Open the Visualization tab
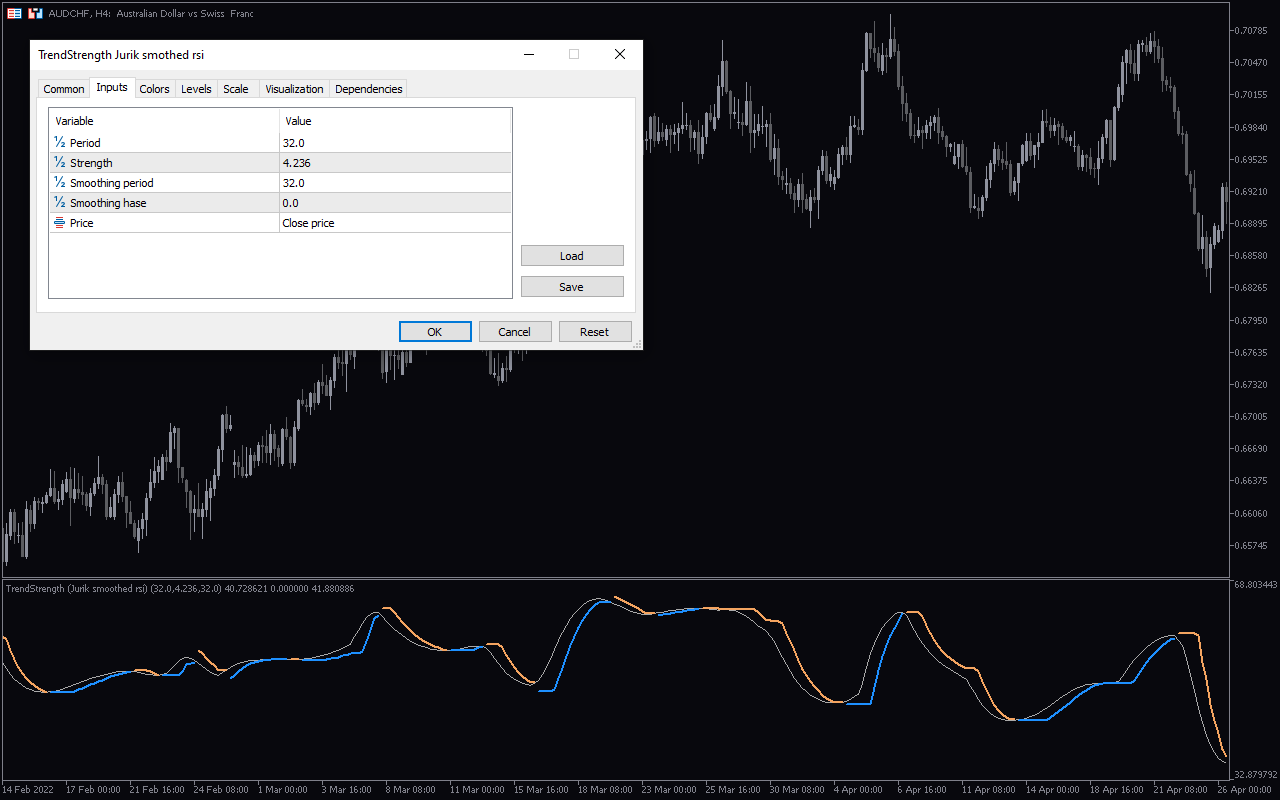Image resolution: width=1280 pixels, height=800 pixels. [294, 89]
